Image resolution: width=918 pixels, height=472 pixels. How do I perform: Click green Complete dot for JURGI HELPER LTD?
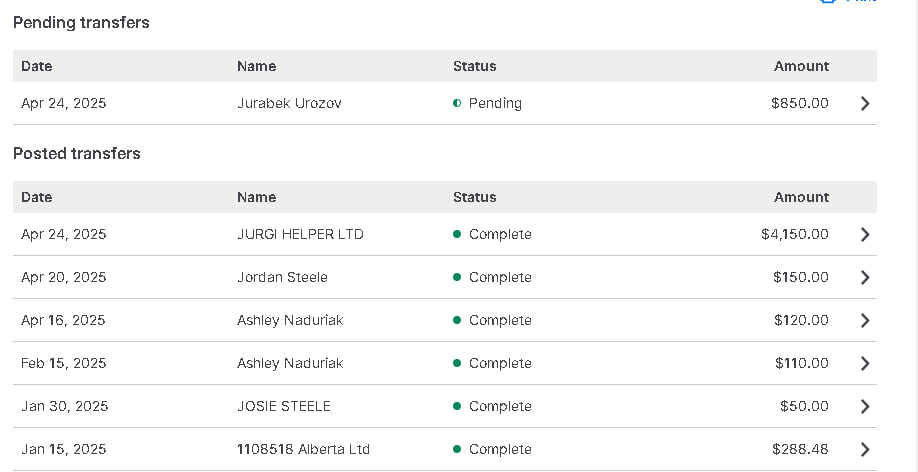457,234
